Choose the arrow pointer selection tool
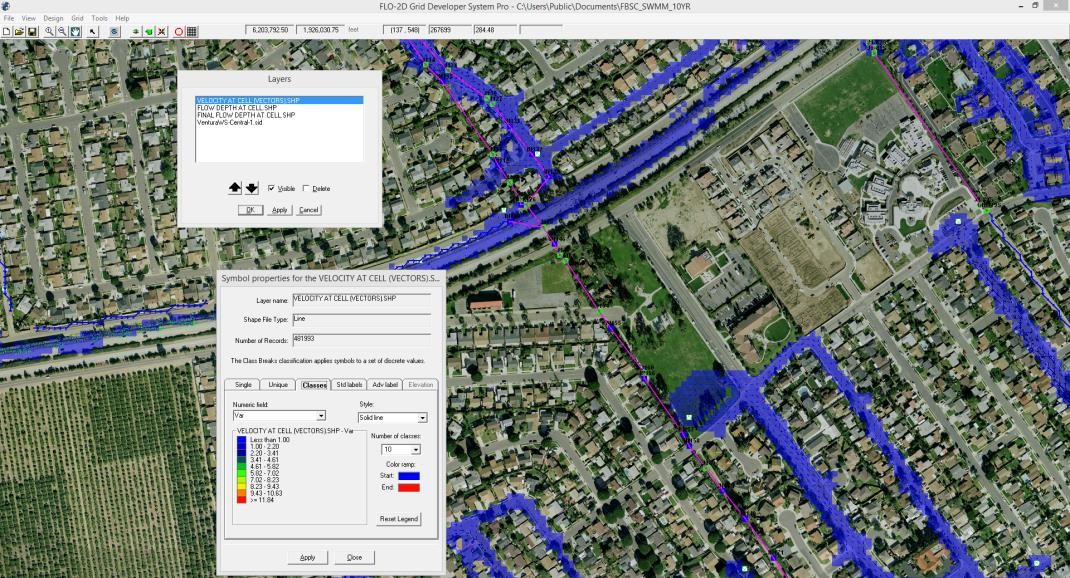Image resolution: width=1070 pixels, height=578 pixels. coord(93,31)
